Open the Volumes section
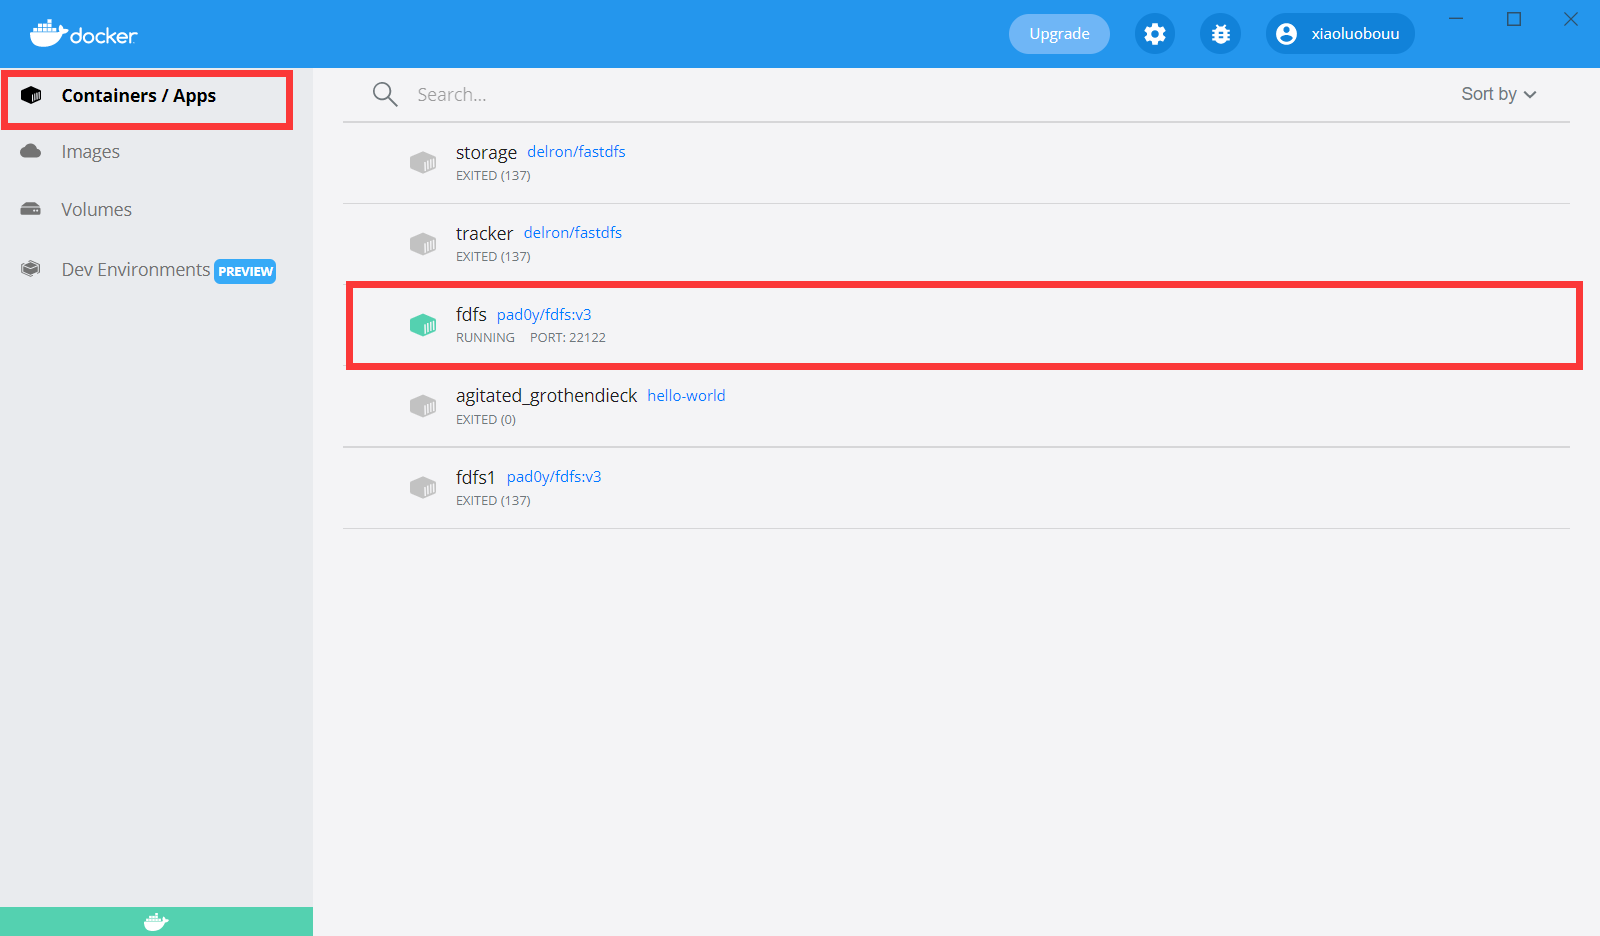The width and height of the screenshot is (1600, 936). tap(96, 209)
